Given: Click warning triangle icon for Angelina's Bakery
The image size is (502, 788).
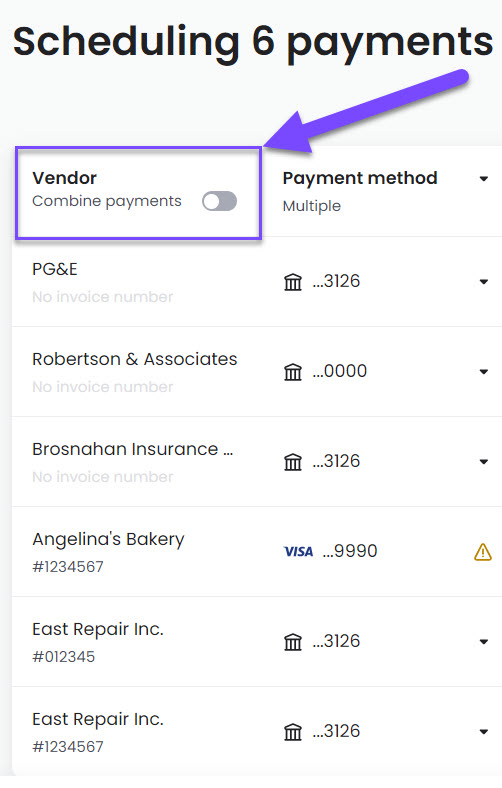Looking at the screenshot, I should [483, 551].
